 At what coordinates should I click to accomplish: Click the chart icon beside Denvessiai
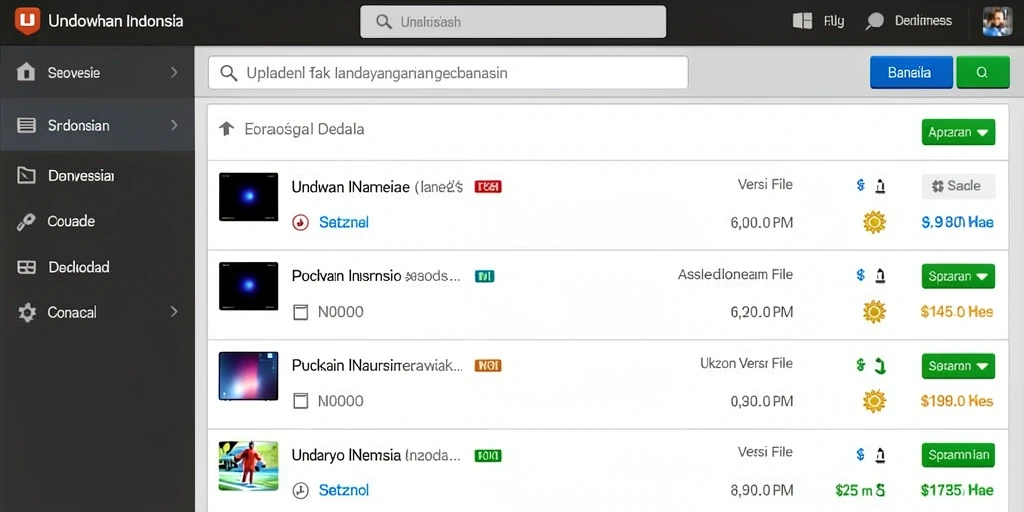[x=26, y=176]
